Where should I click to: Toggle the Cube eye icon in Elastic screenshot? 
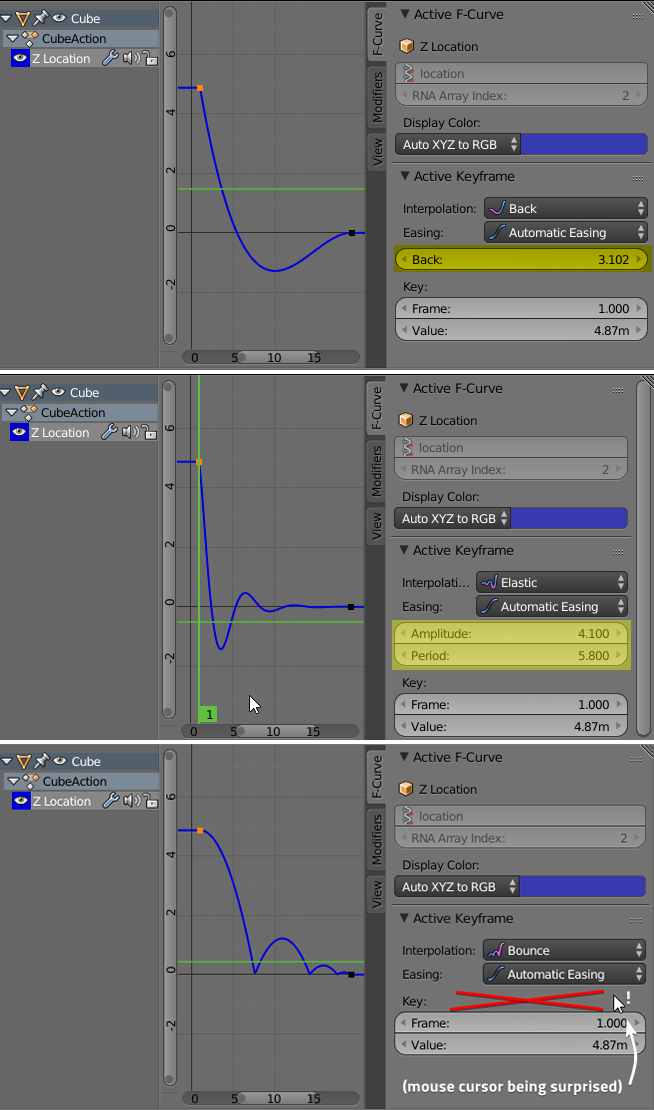(x=58, y=392)
